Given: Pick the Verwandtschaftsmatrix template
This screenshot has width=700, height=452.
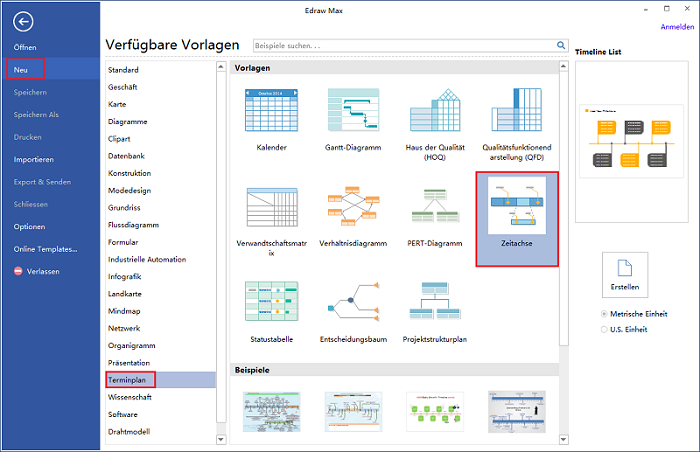Looking at the screenshot, I should [271, 208].
